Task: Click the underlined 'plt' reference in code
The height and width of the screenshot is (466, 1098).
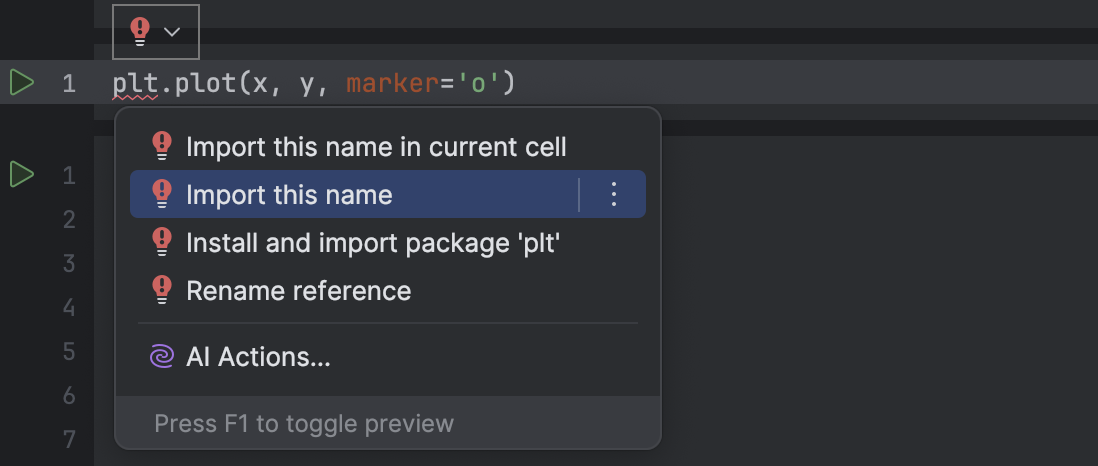Action: coord(134,83)
